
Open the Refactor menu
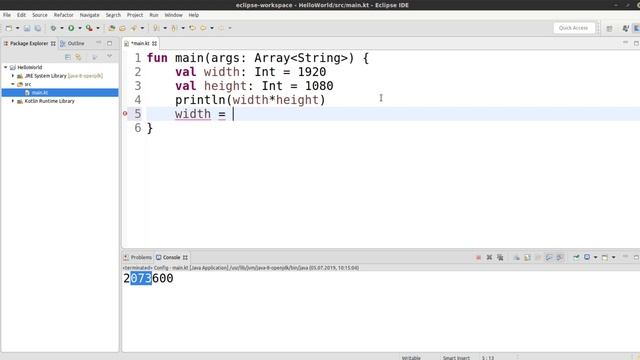64,15
